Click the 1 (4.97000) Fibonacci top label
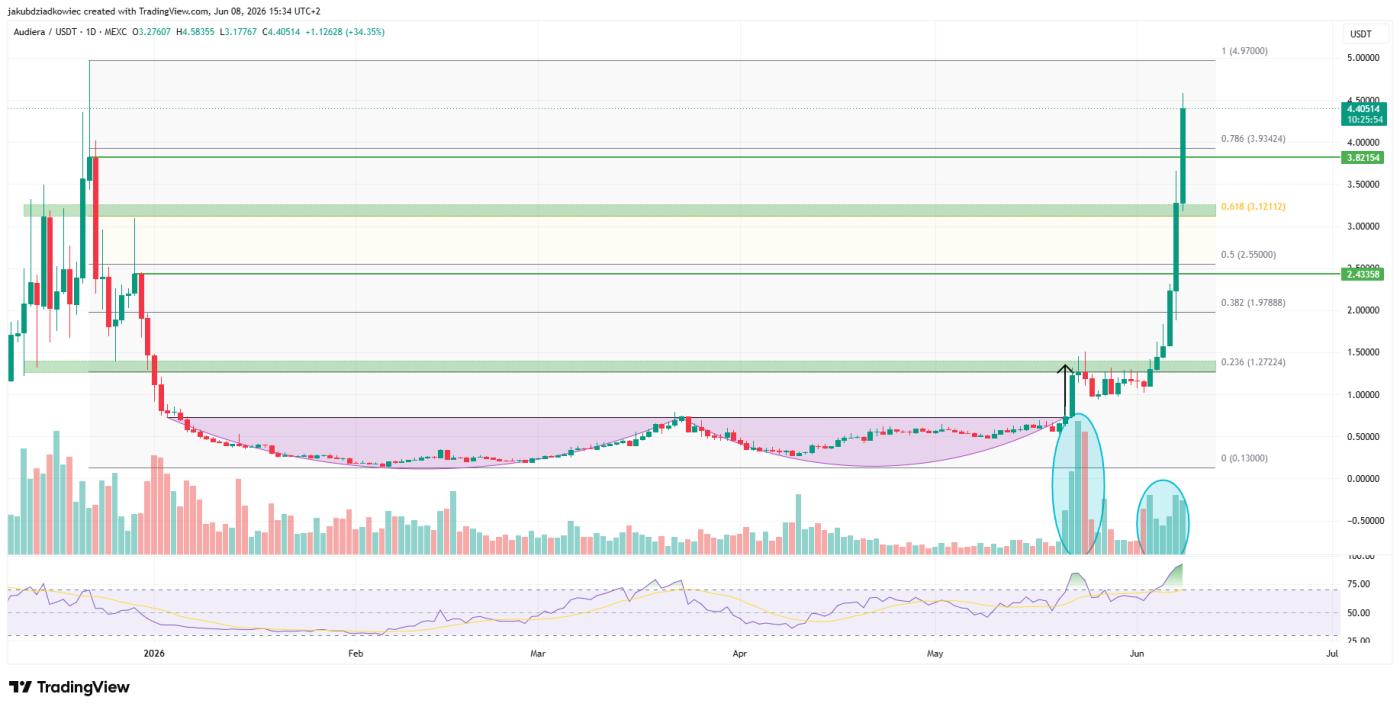1400x710 pixels. coord(1245,50)
